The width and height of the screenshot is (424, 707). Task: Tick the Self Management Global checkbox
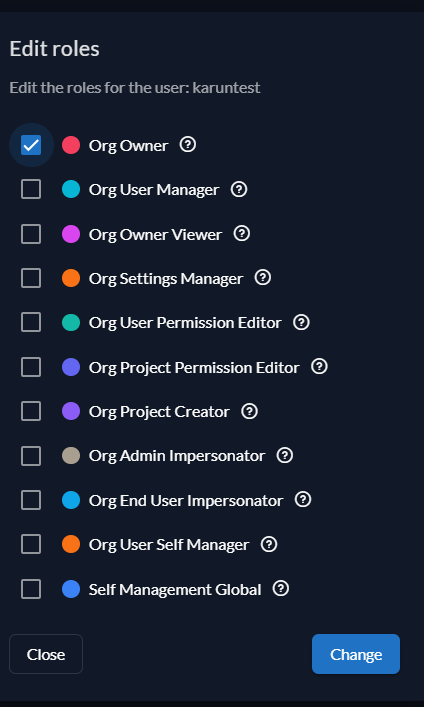point(31,589)
